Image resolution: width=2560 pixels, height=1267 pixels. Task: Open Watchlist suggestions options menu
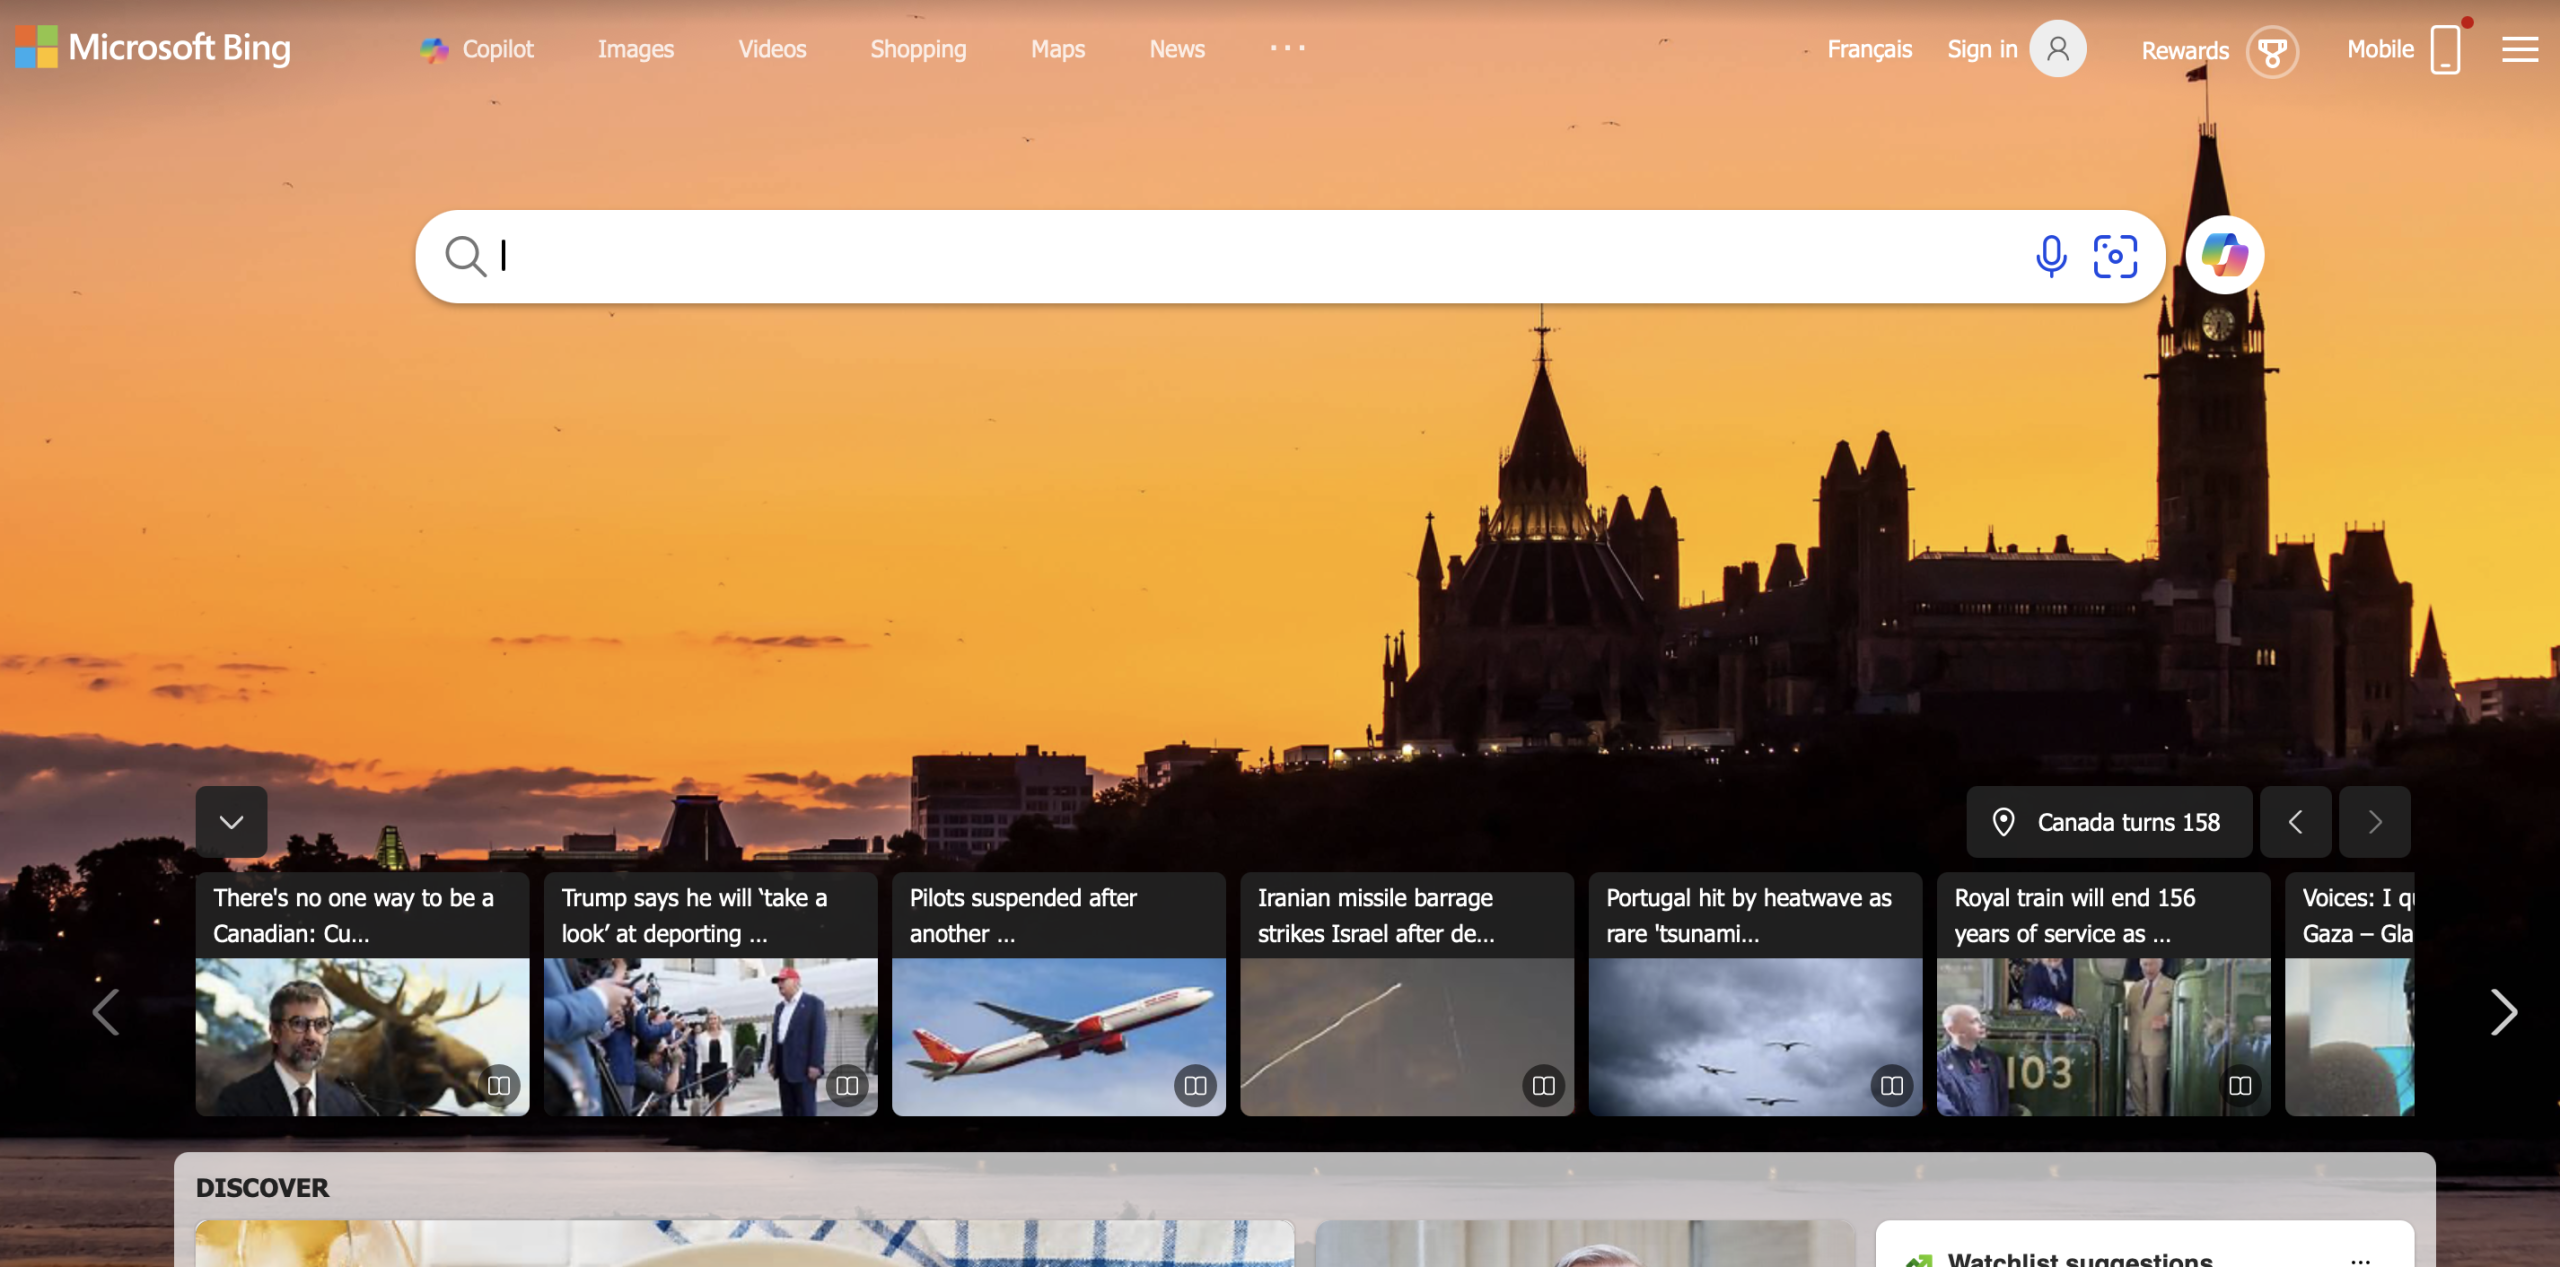pos(2360,1259)
